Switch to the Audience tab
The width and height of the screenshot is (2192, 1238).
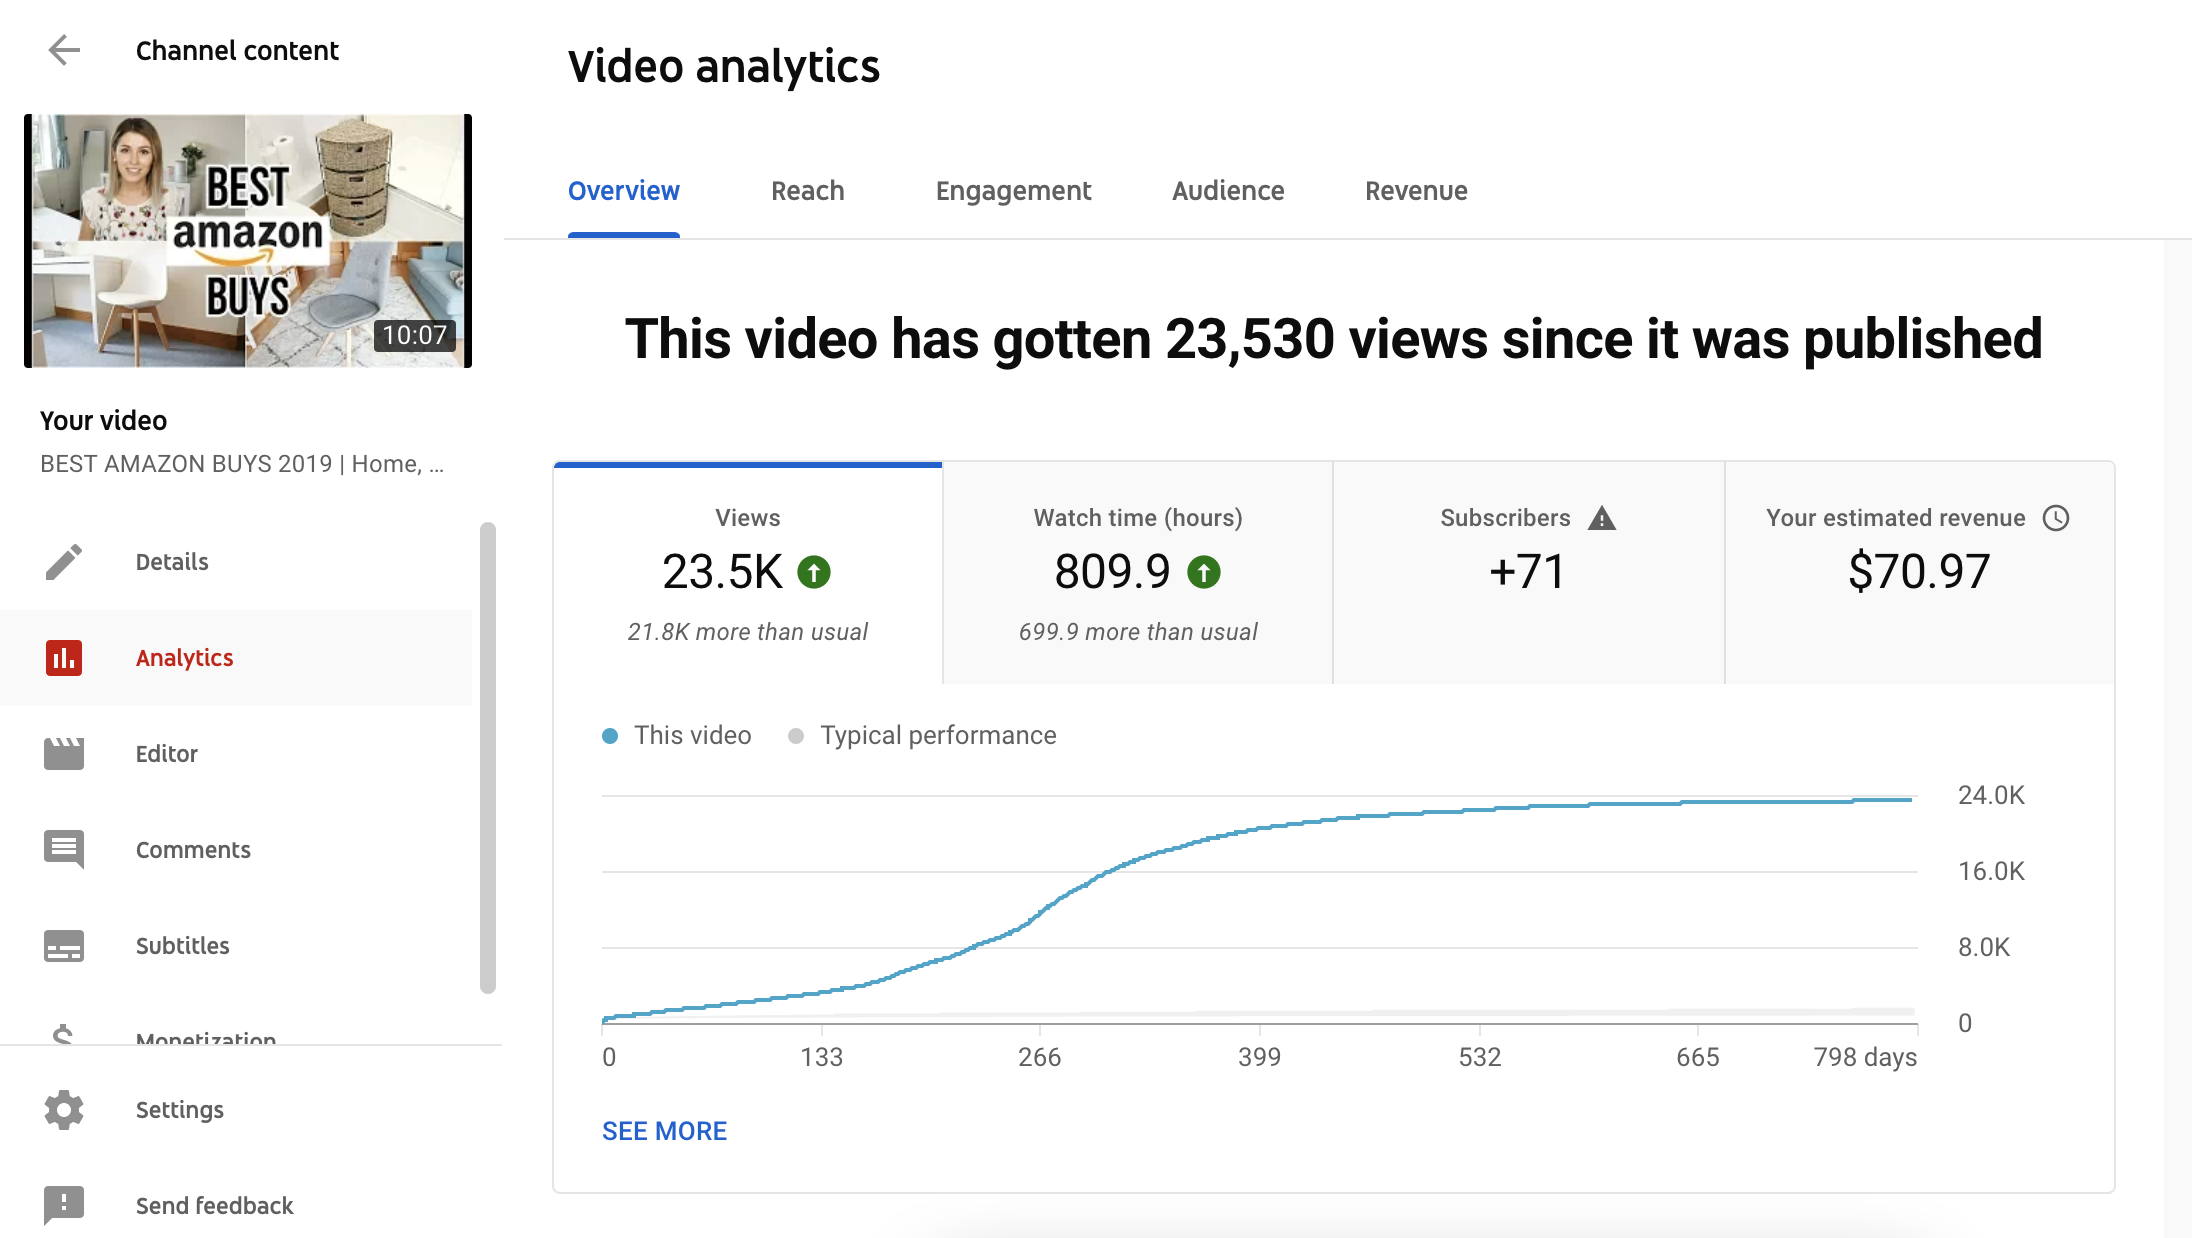(x=1228, y=191)
